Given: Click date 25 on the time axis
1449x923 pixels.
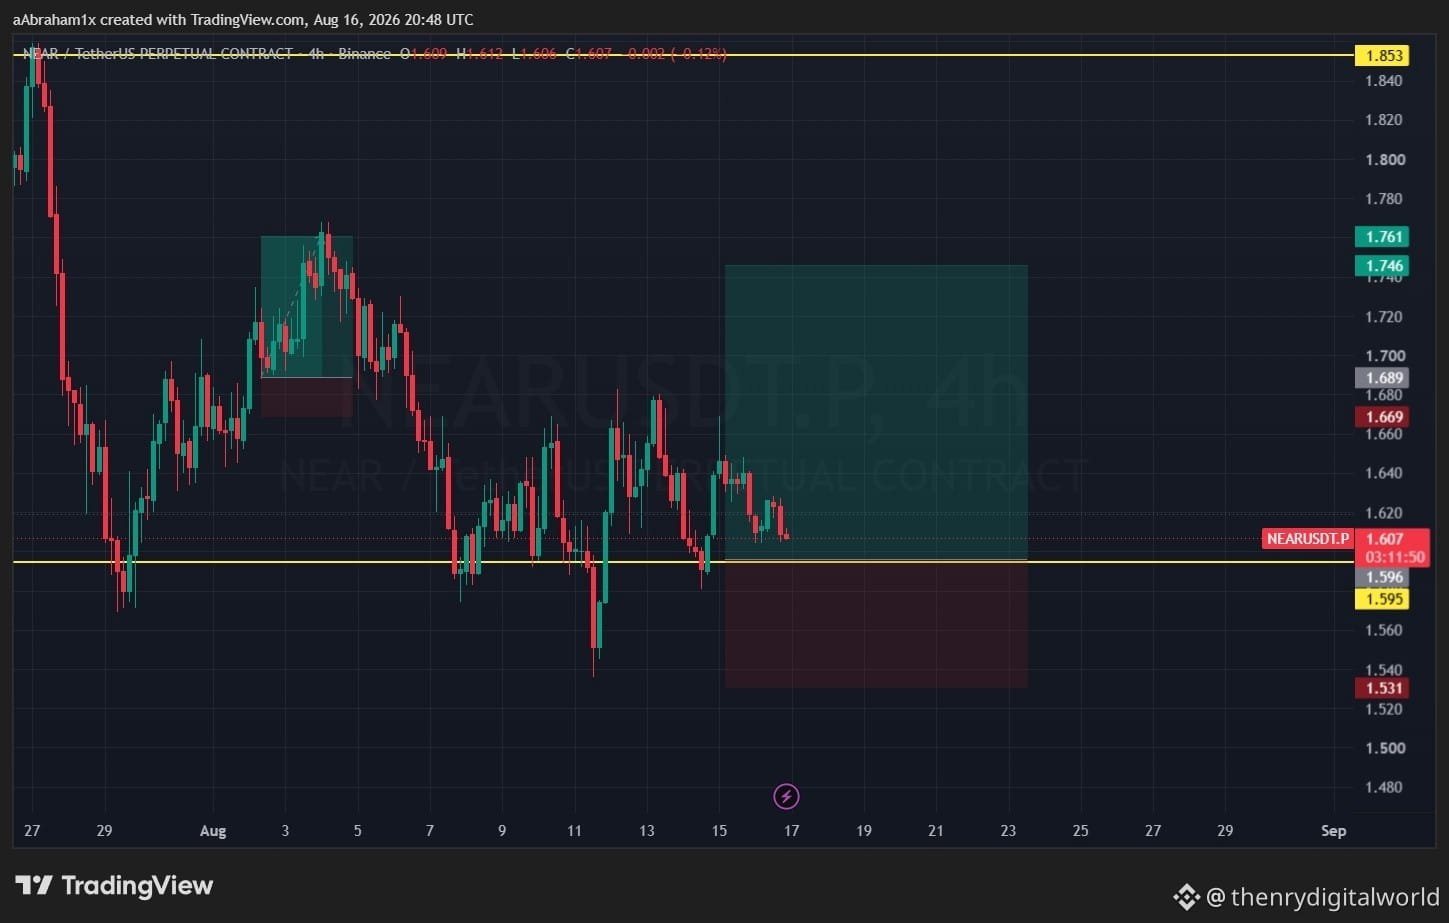Looking at the screenshot, I should click(x=1080, y=831).
